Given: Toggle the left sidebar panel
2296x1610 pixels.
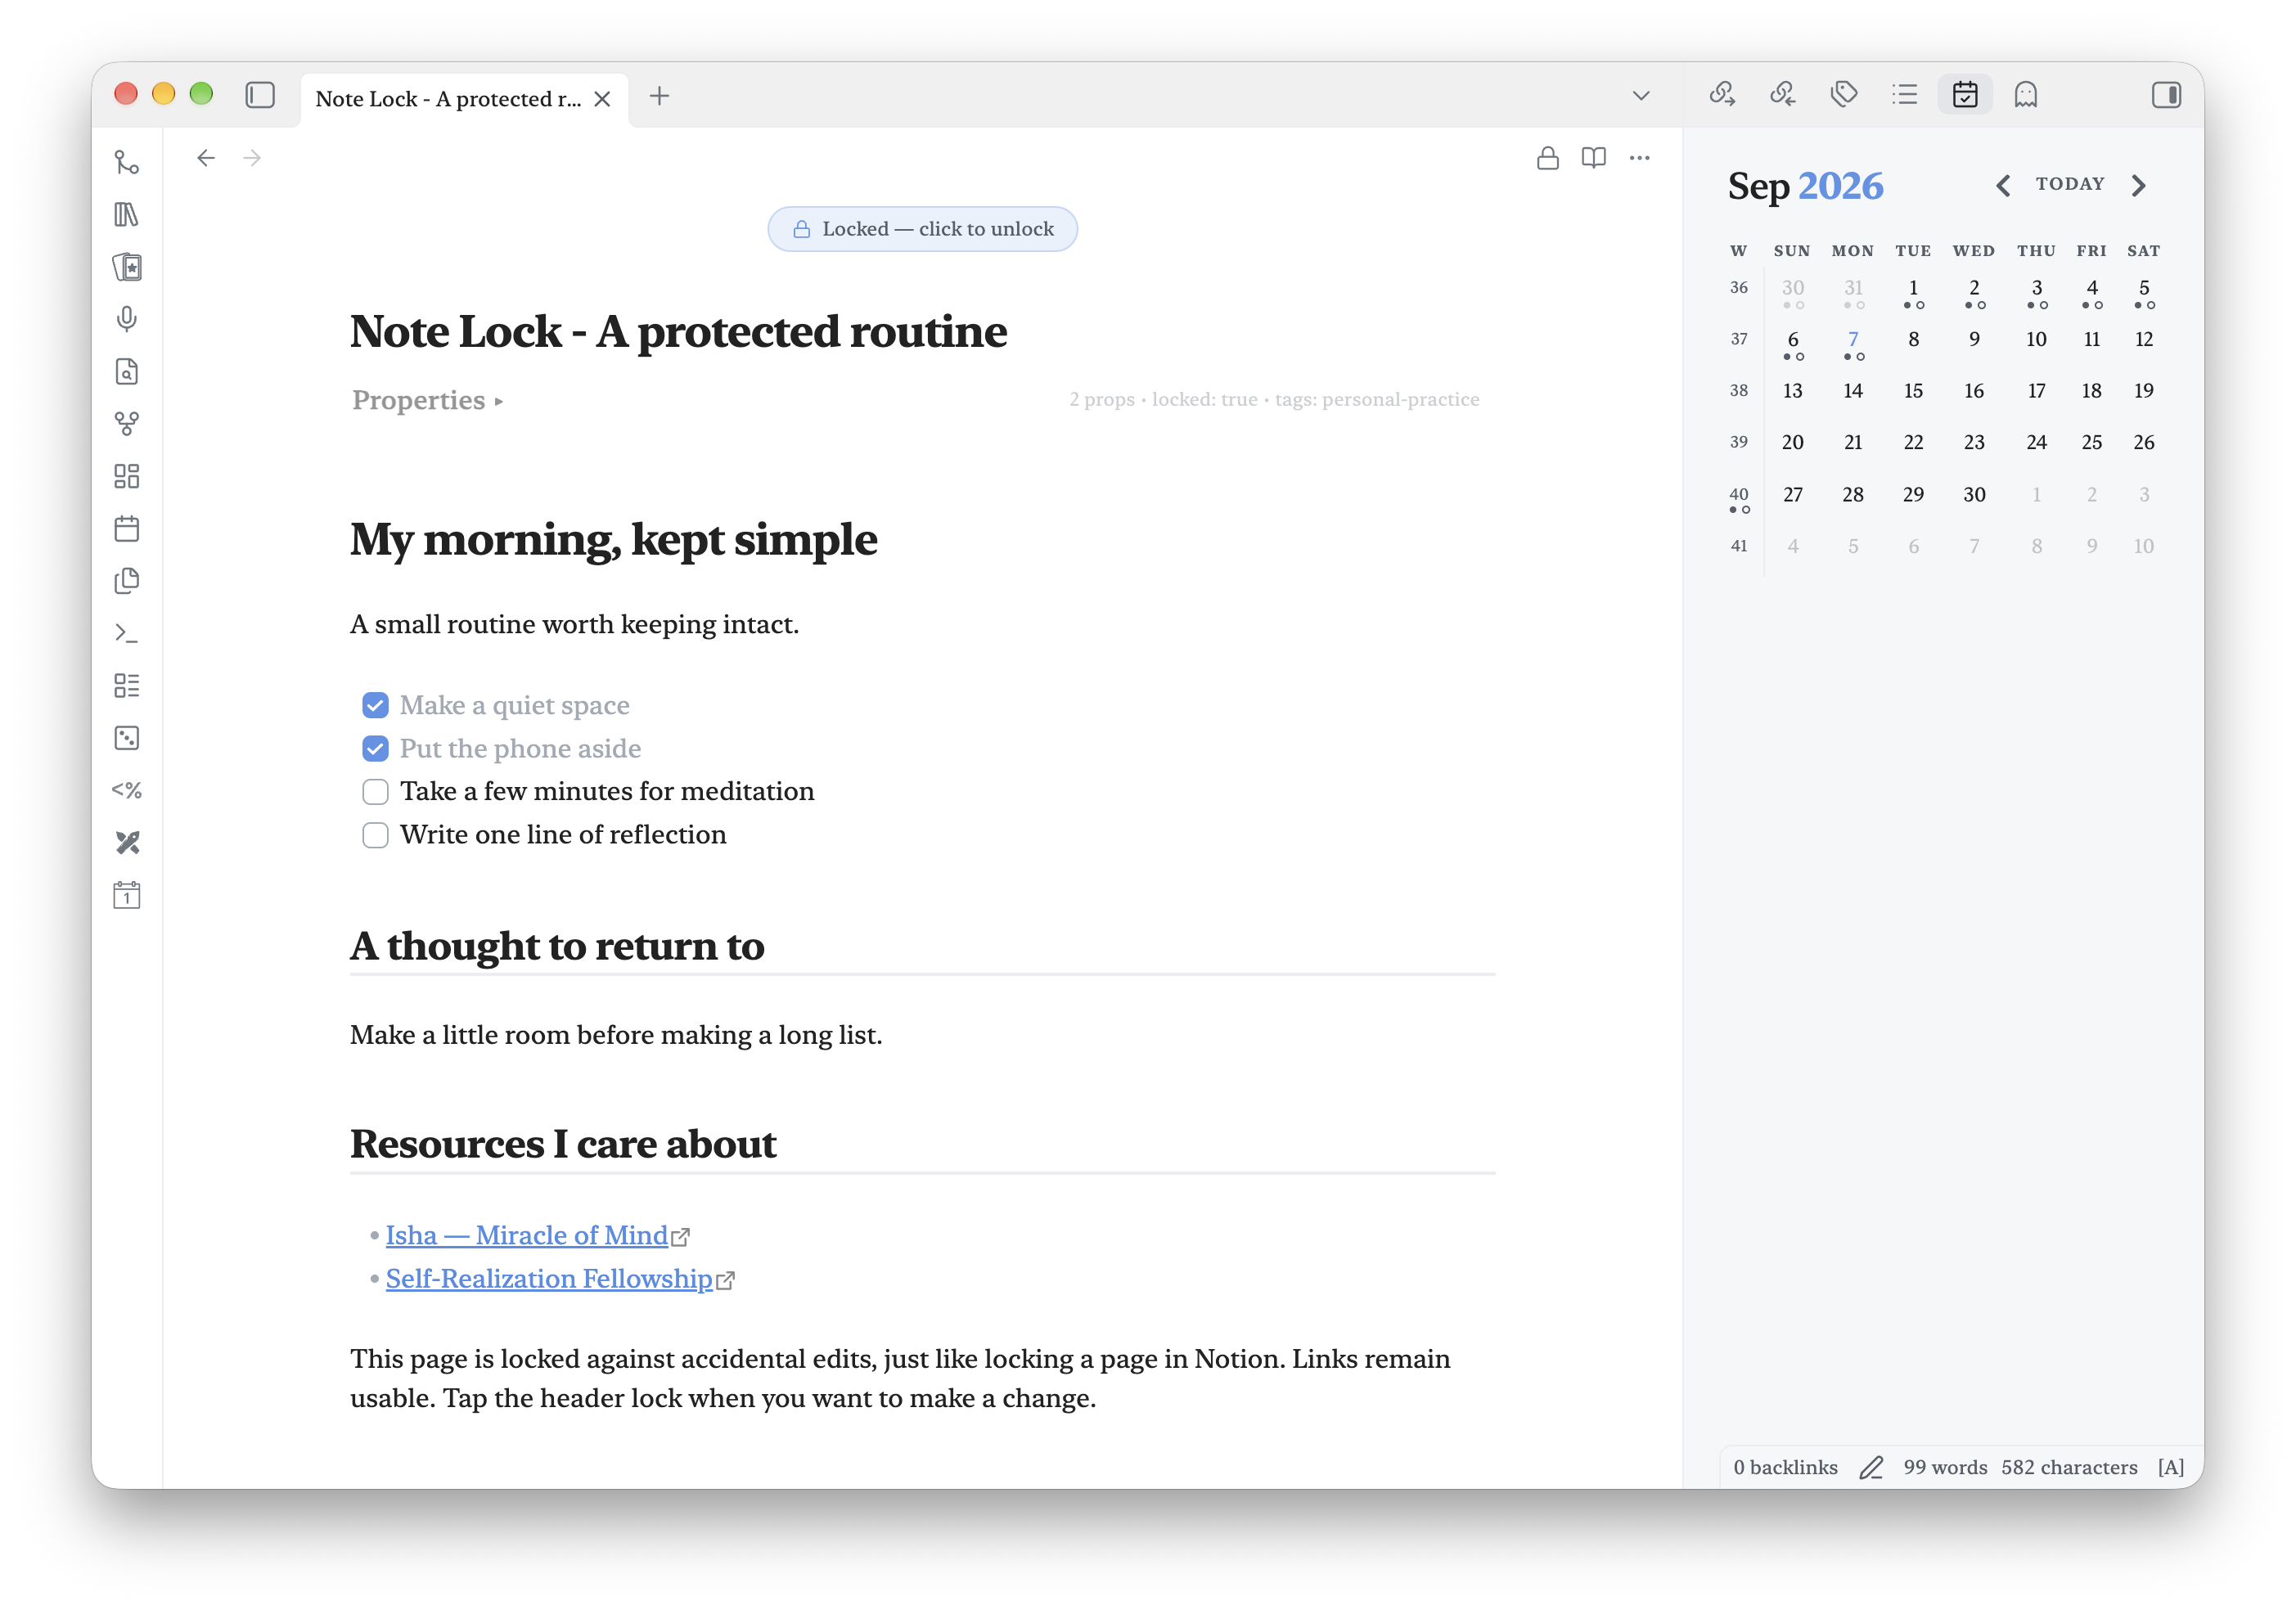Looking at the screenshot, I should [260, 95].
